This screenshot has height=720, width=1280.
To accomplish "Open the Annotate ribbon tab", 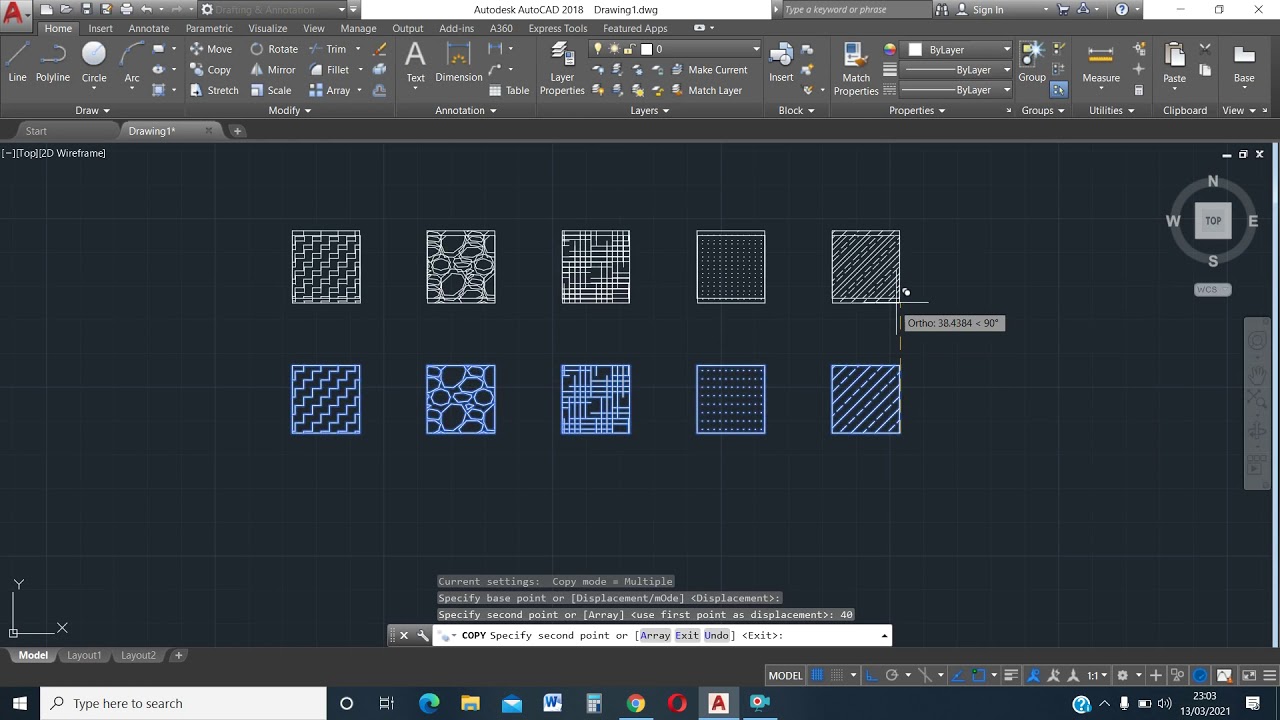I will point(149,28).
